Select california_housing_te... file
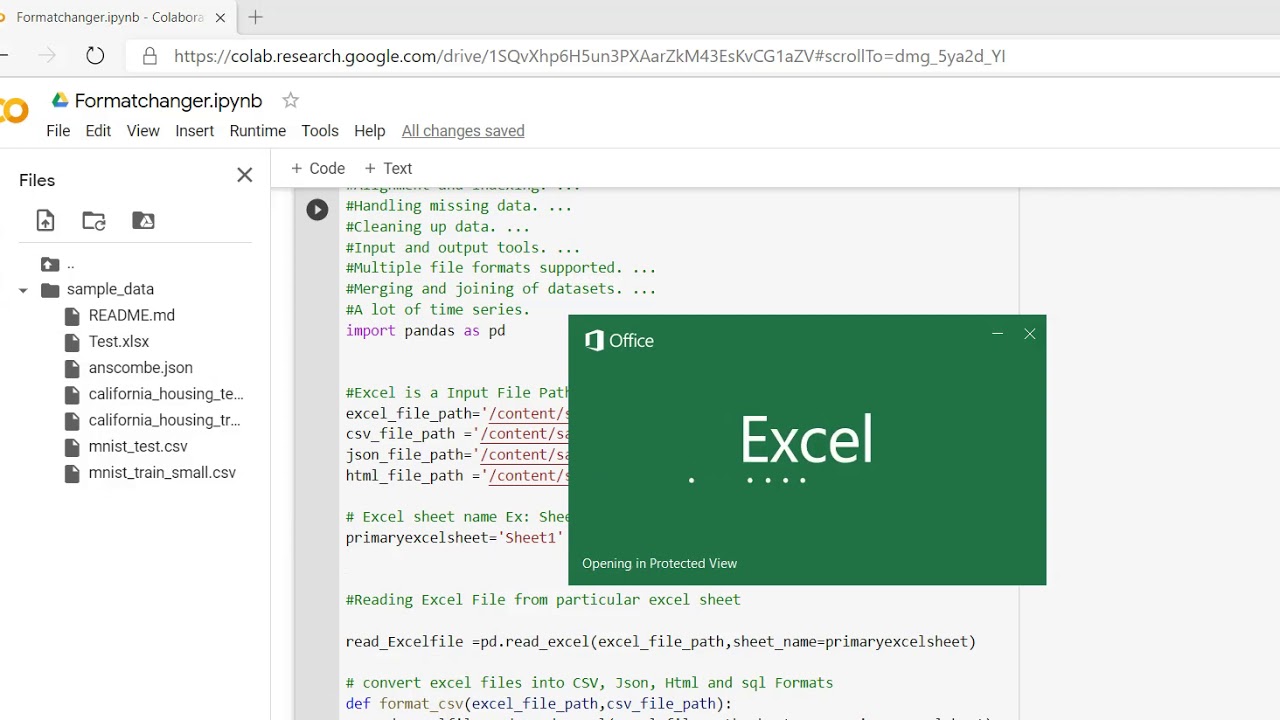 166,394
